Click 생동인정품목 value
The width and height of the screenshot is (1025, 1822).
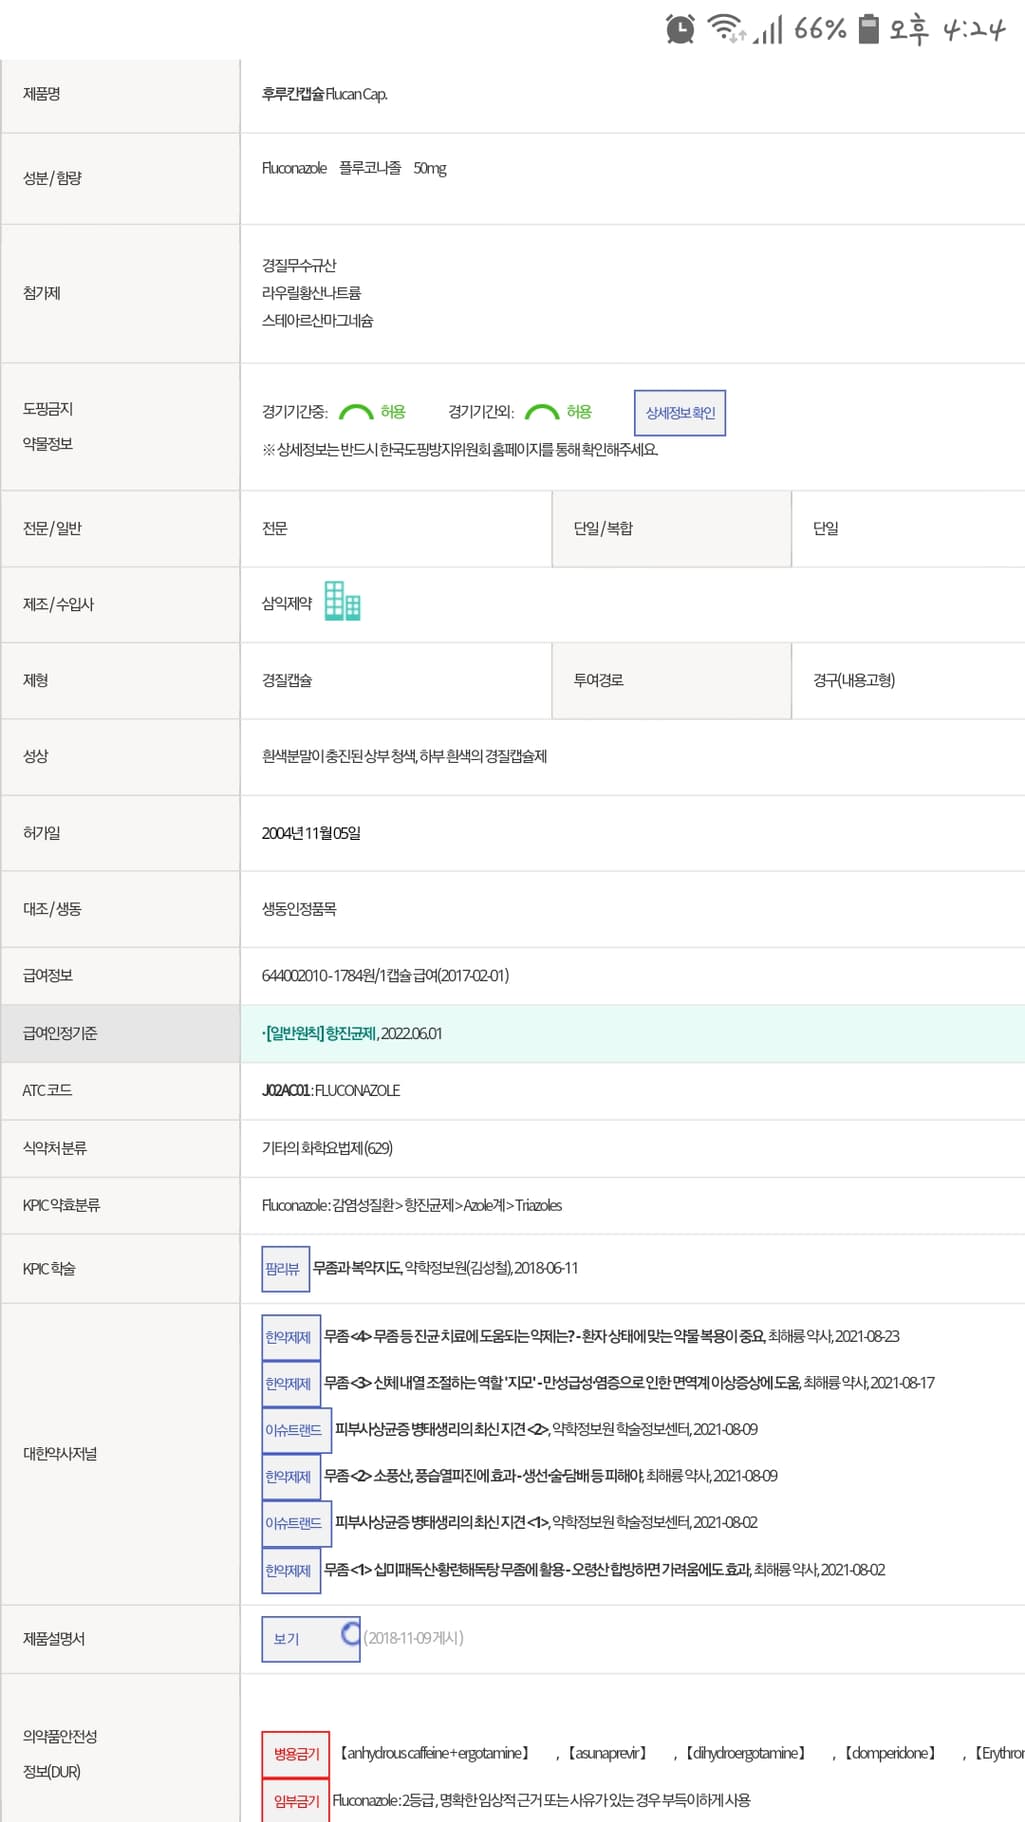click(x=299, y=909)
